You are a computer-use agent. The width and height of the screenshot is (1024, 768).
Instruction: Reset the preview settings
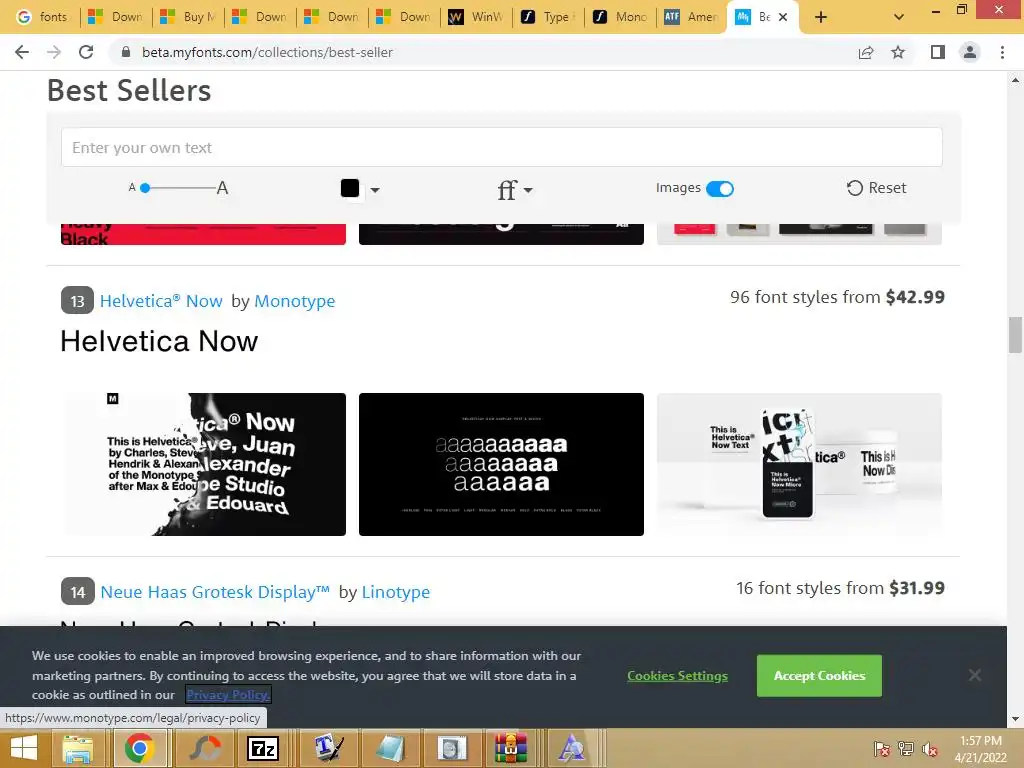(x=876, y=188)
